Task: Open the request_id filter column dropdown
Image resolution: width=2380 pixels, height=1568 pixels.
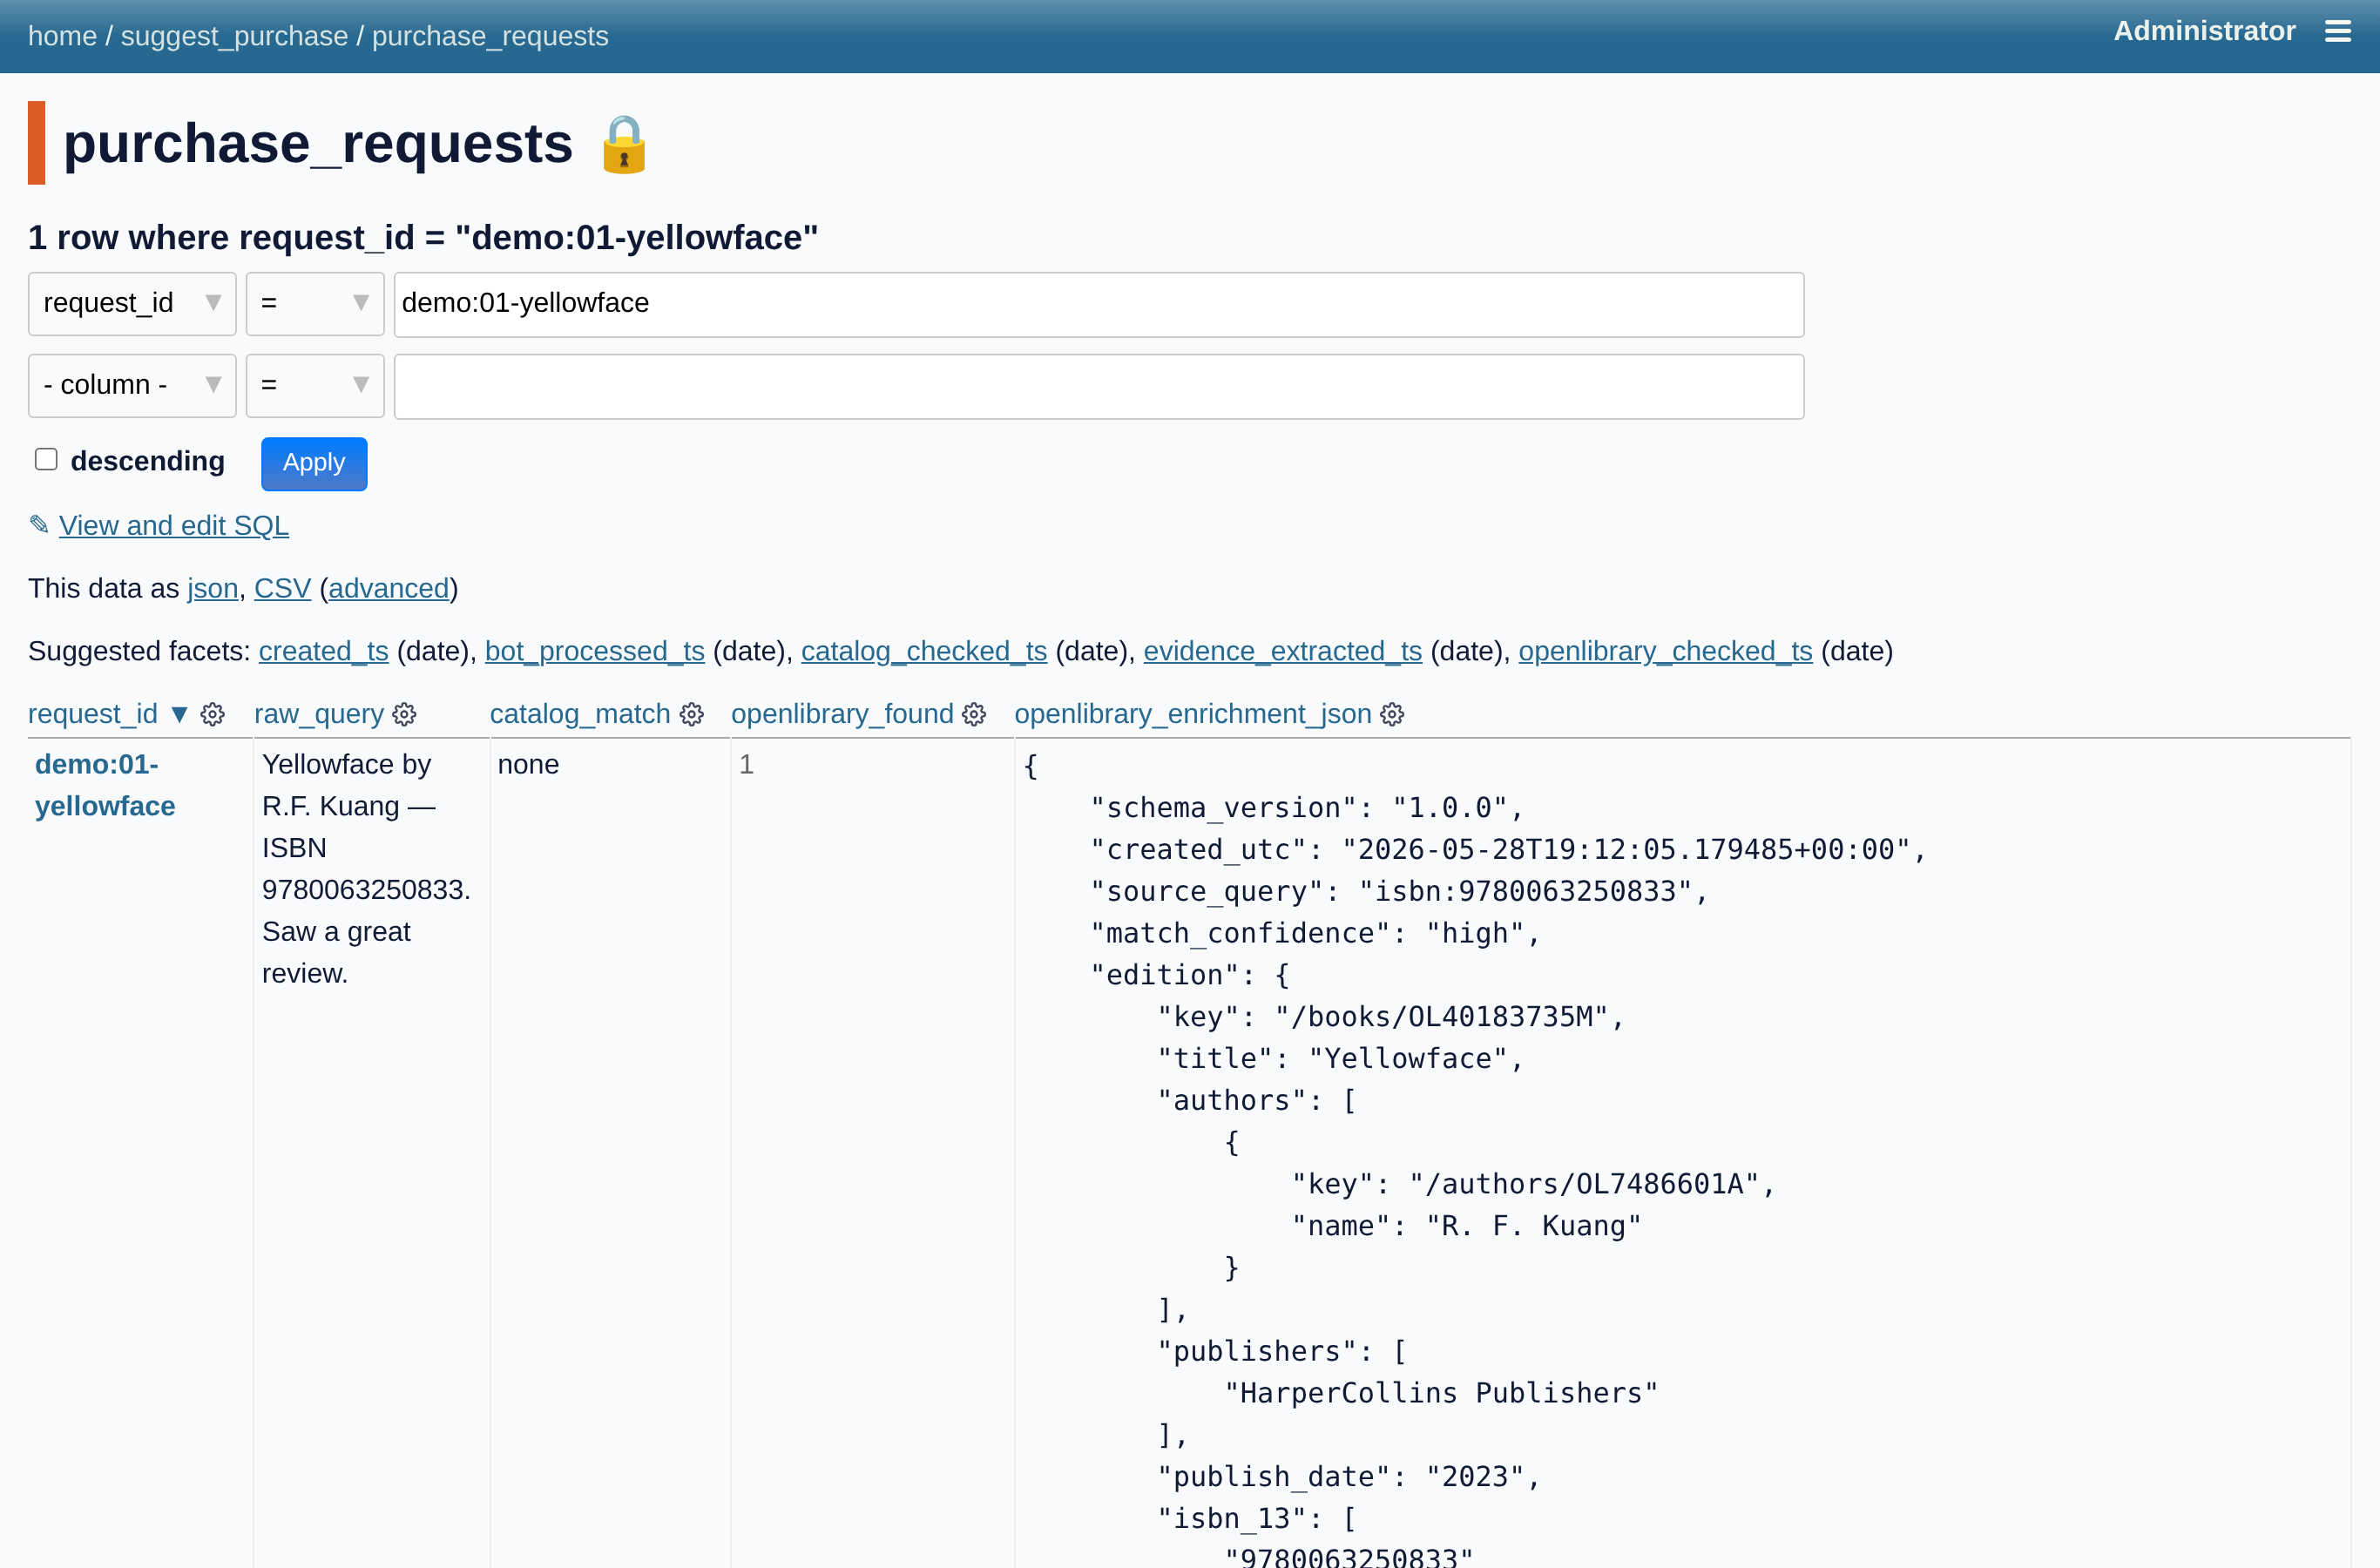Action: 132,303
